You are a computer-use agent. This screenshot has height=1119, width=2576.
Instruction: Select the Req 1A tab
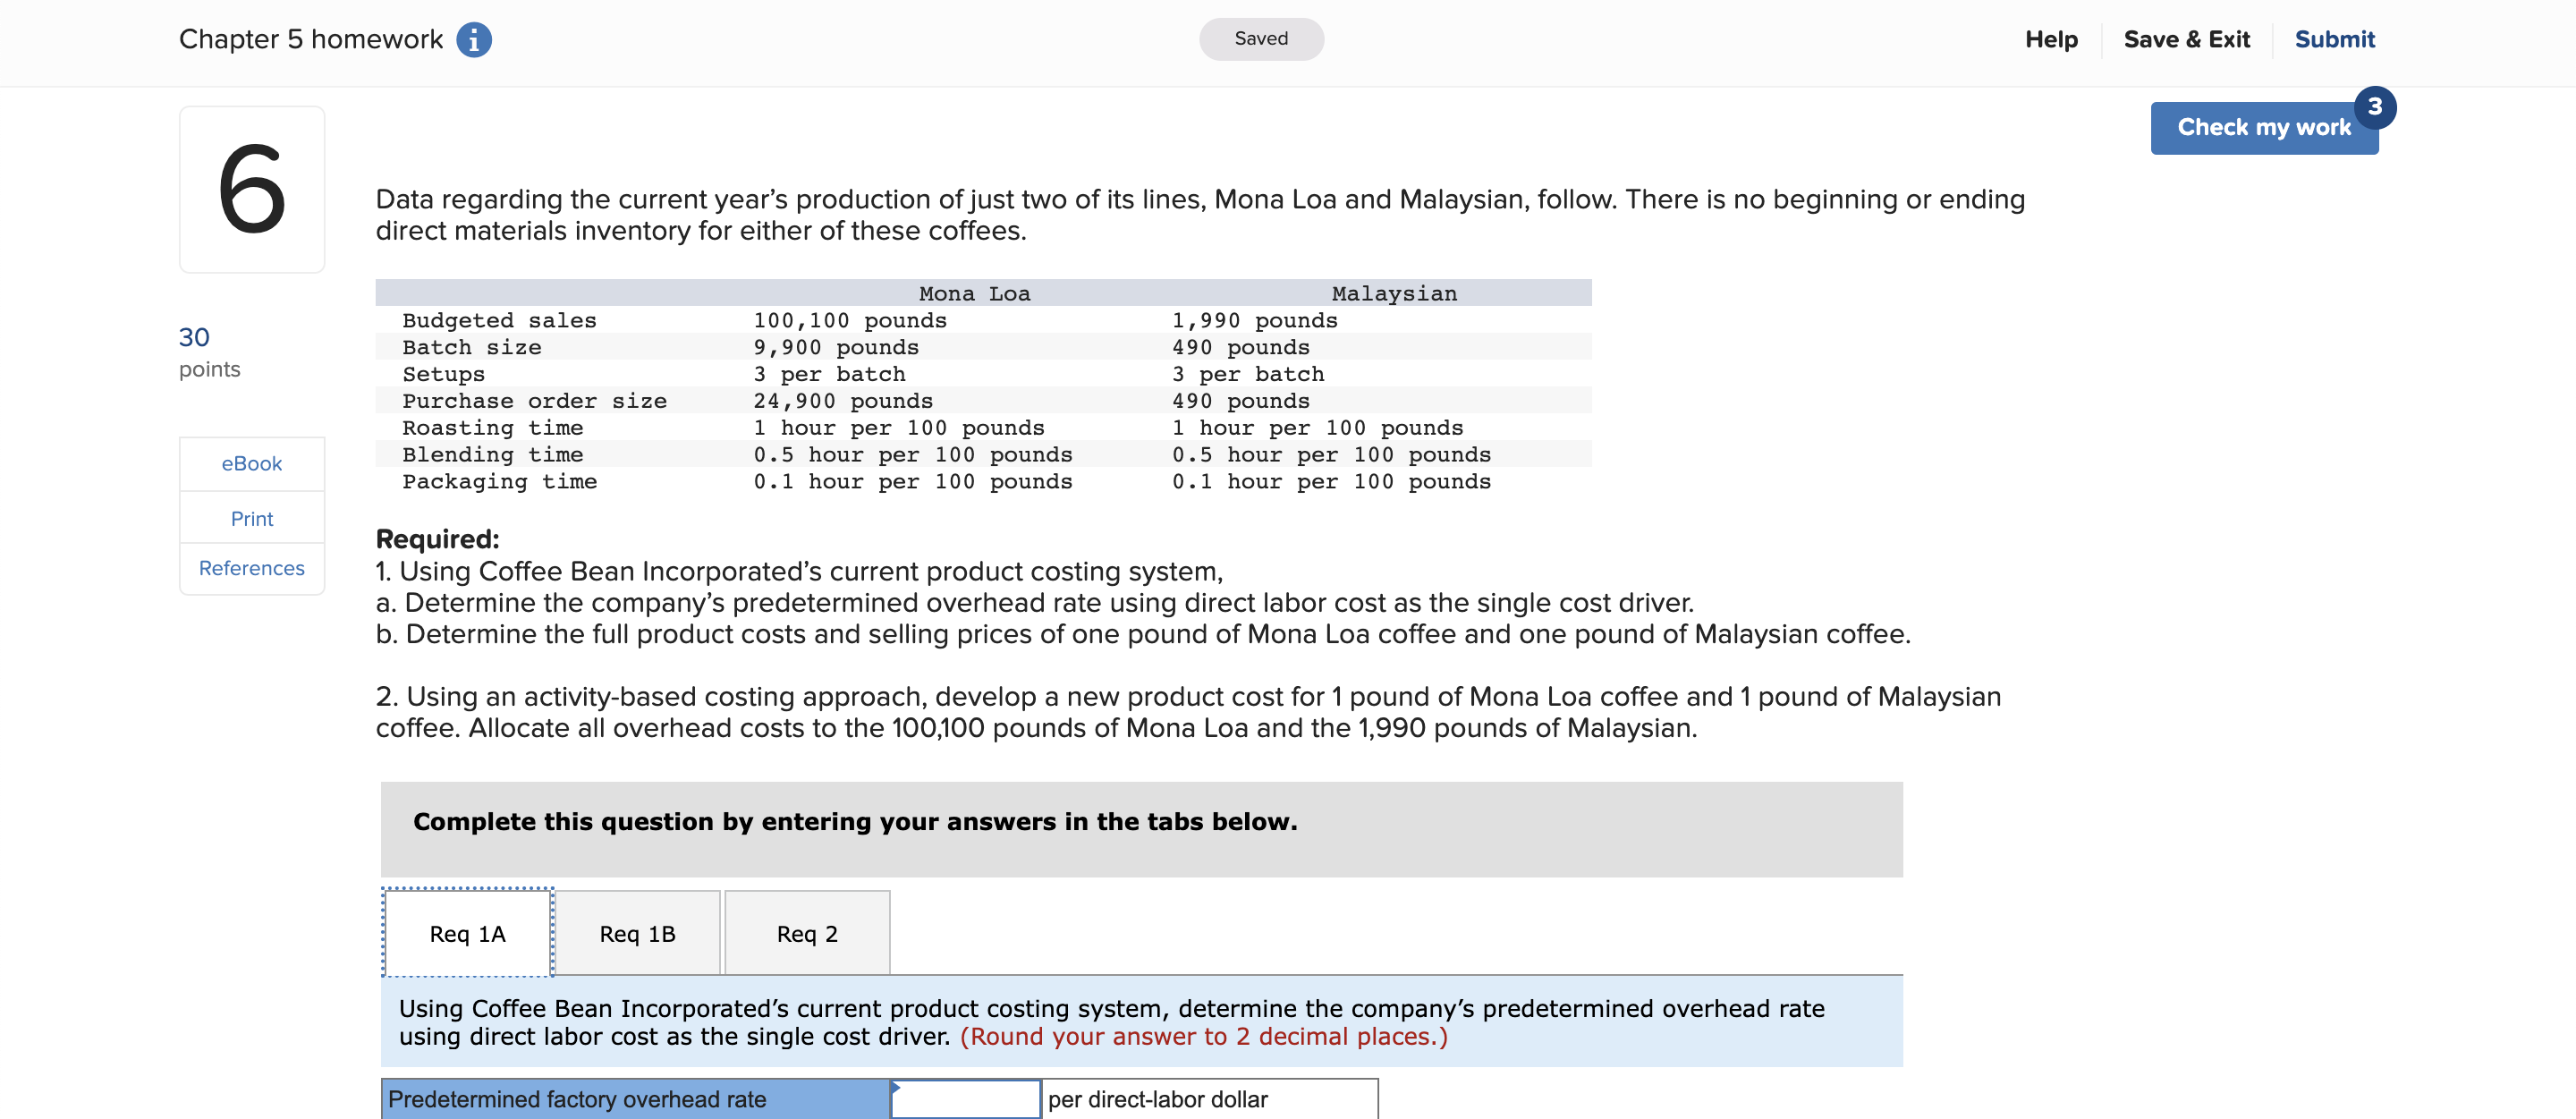pos(467,933)
